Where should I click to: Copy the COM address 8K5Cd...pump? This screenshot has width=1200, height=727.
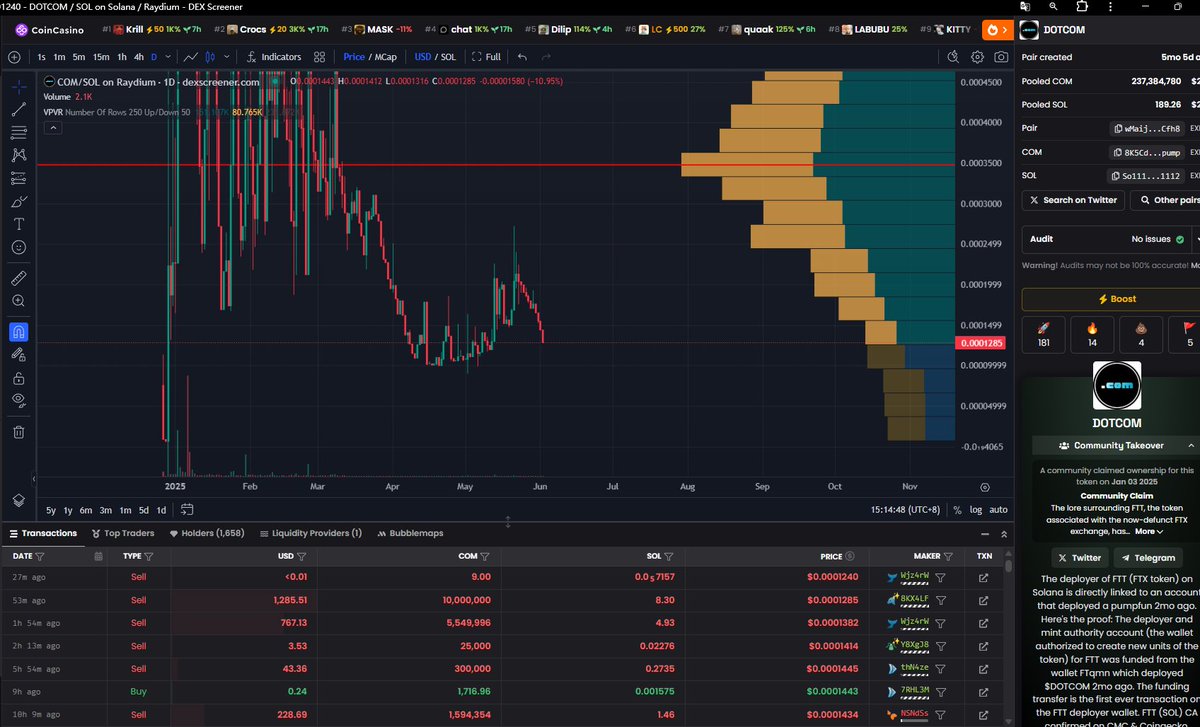click(1148, 152)
